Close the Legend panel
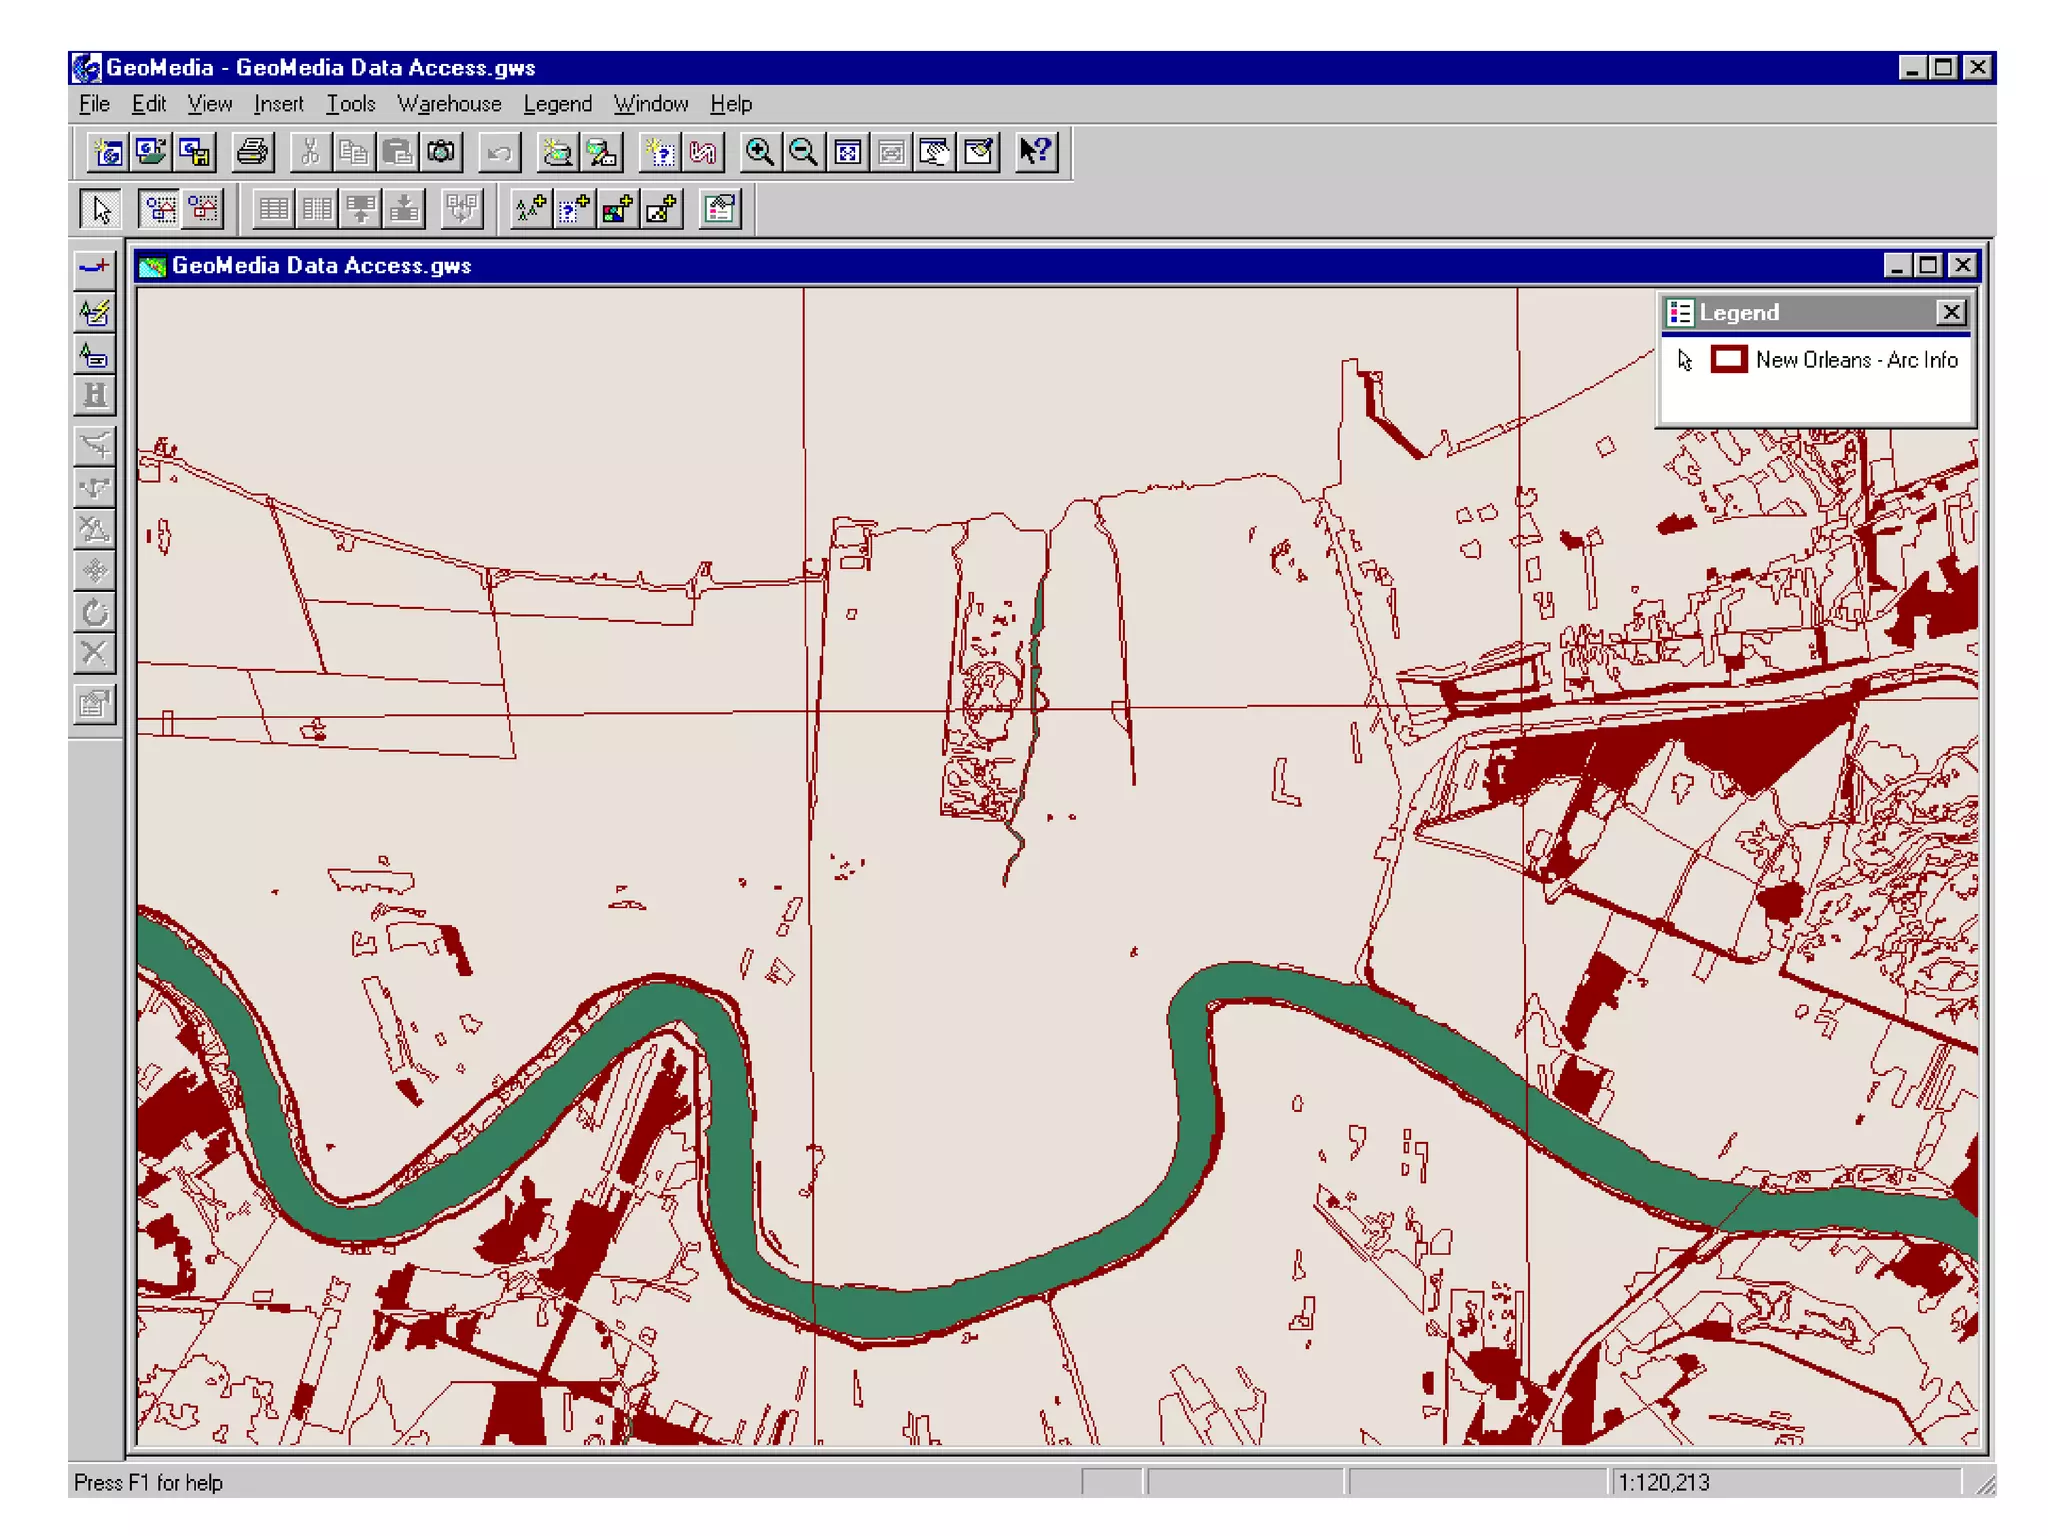Image resolution: width=2048 pixels, height=1536 pixels. pos(1950,313)
